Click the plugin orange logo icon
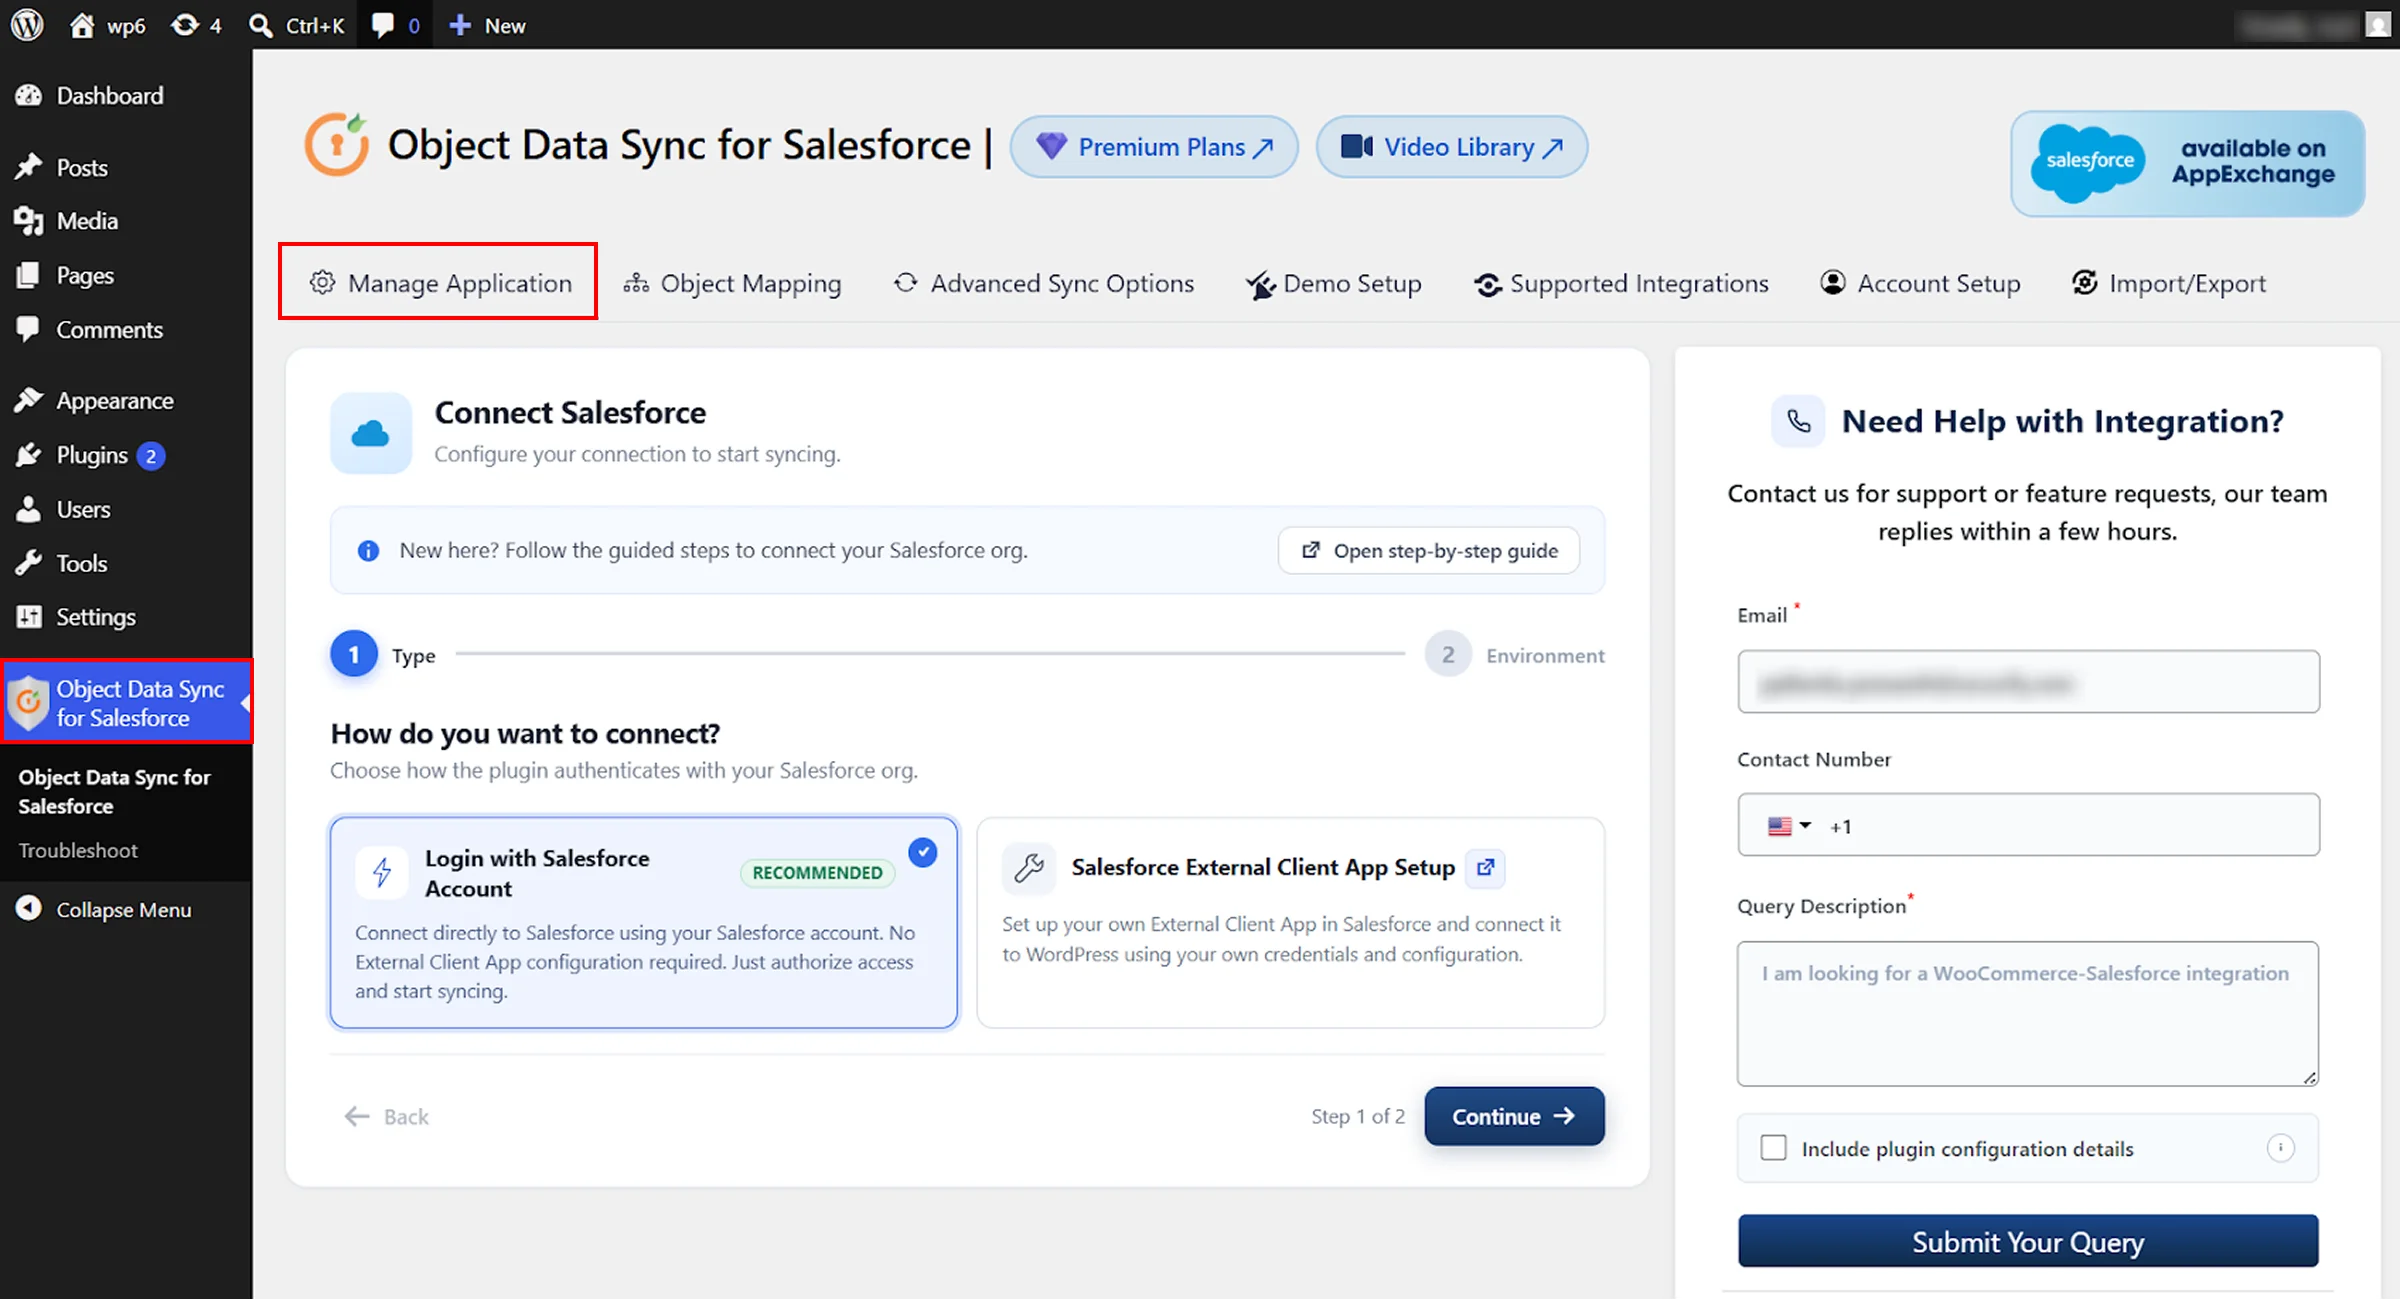This screenshot has width=2400, height=1300. (x=337, y=145)
